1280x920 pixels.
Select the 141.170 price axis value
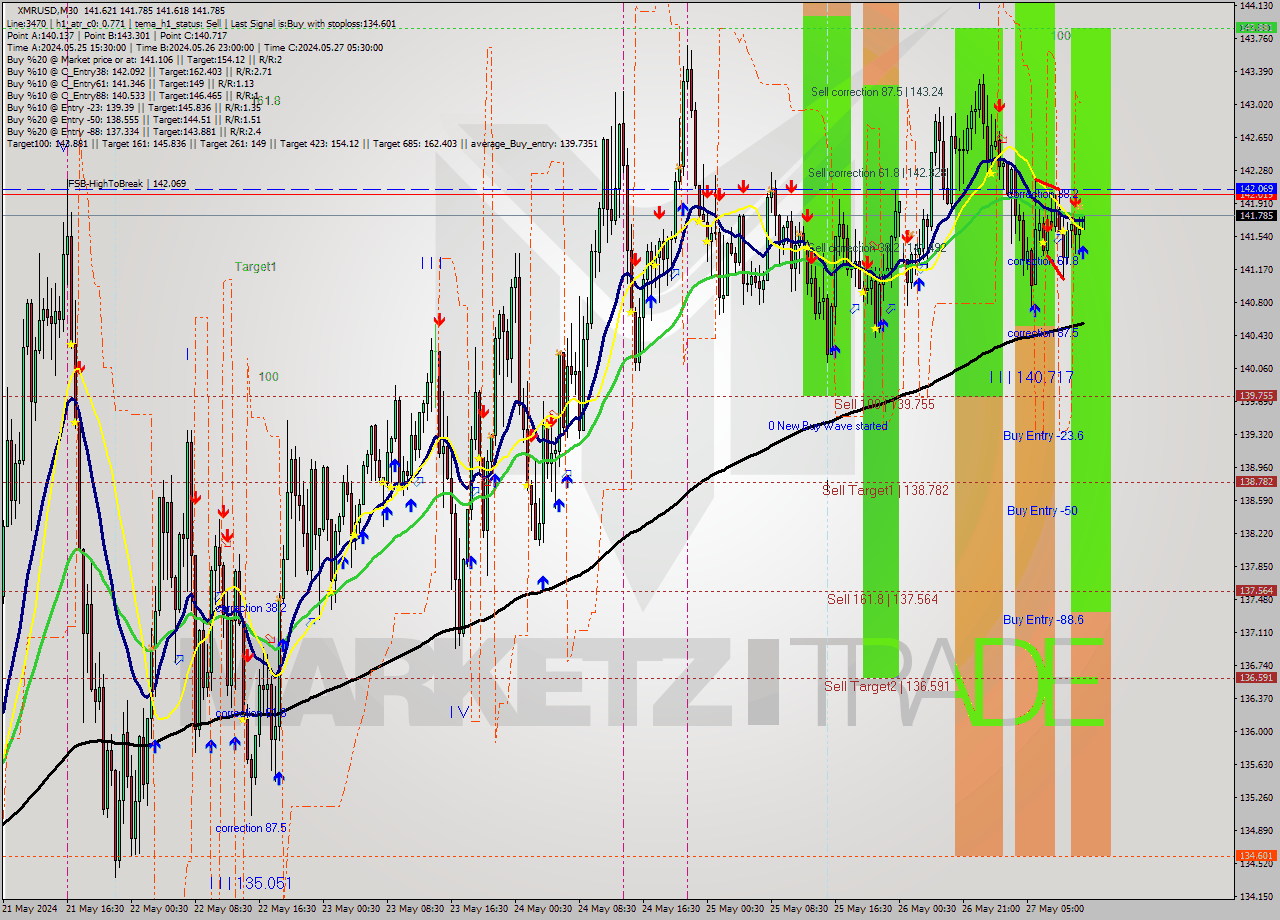[x=1256, y=270]
